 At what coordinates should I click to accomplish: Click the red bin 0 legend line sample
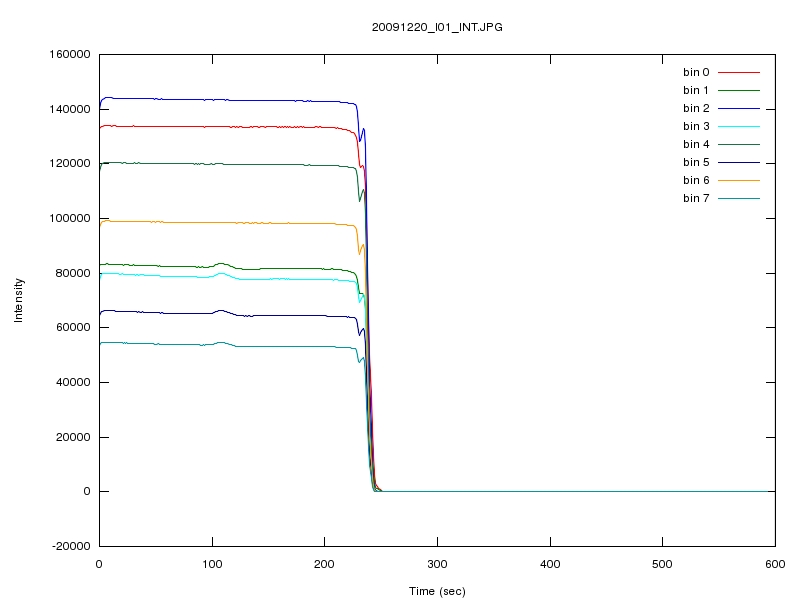tap(739, 72)
